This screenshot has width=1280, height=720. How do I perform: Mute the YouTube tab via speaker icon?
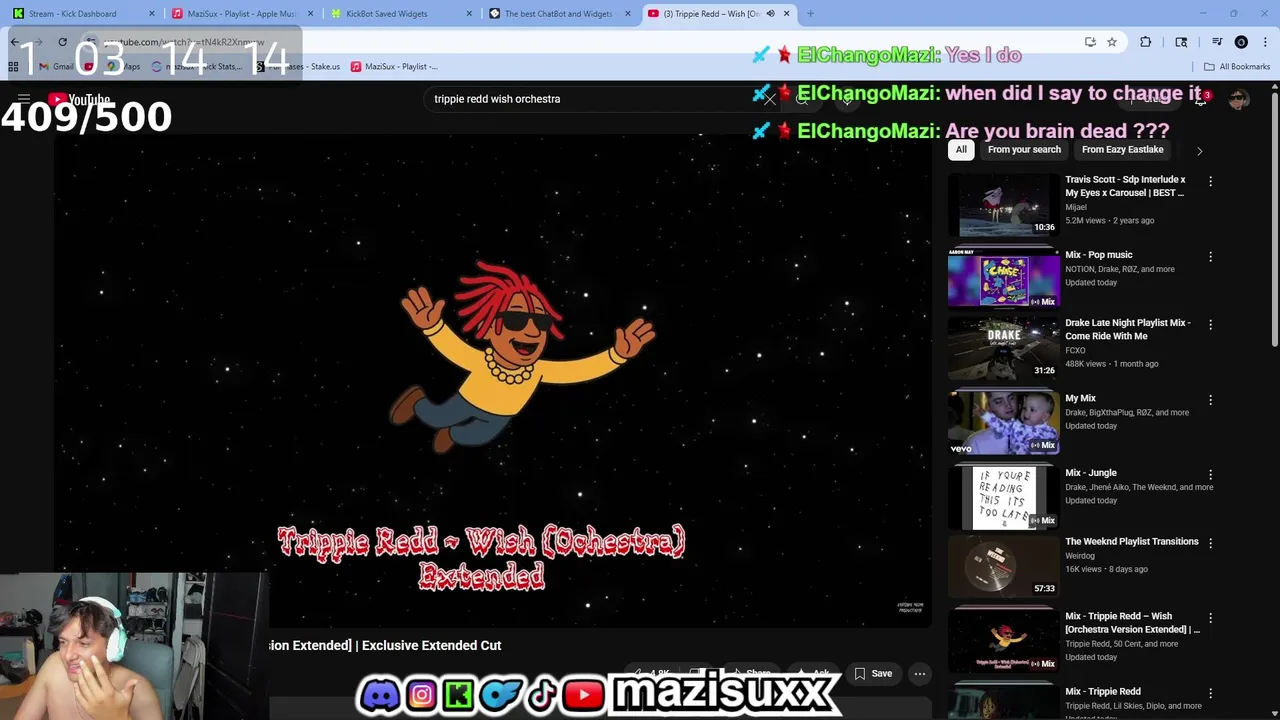pos(770,14)
